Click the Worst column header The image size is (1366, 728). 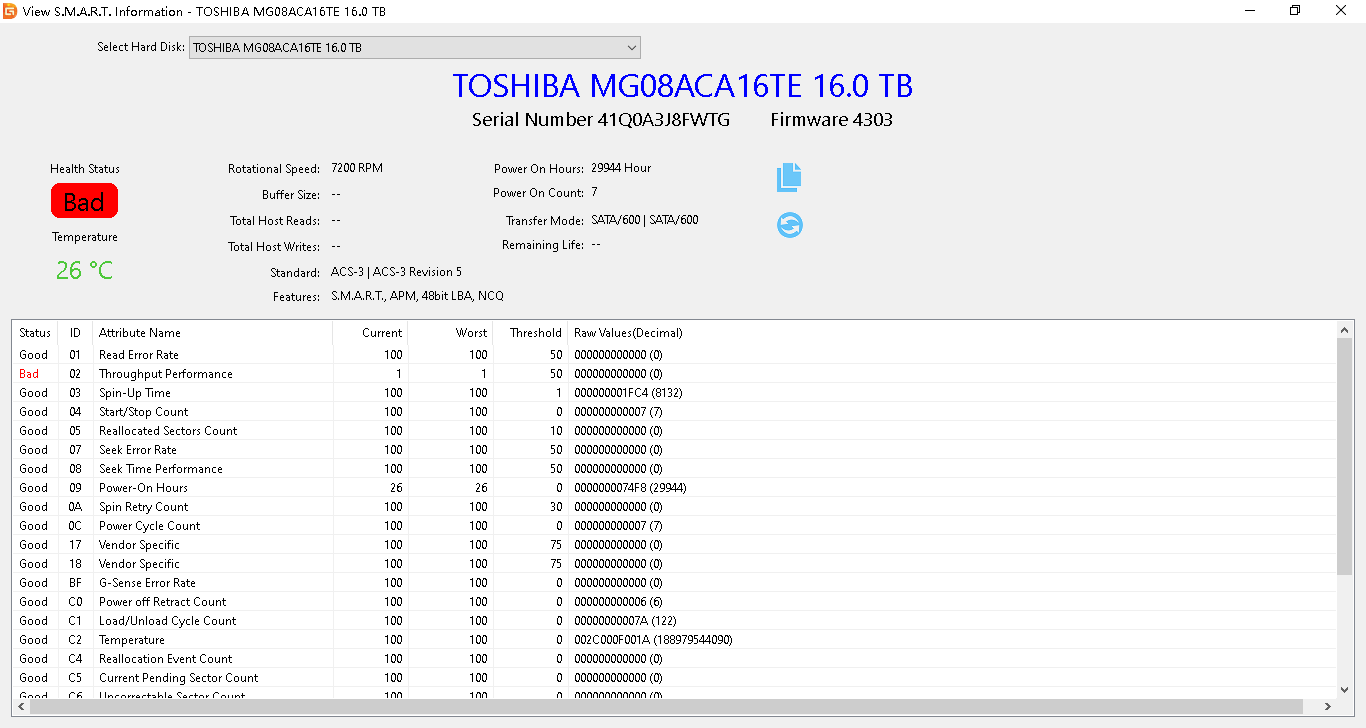coord(448,333)
